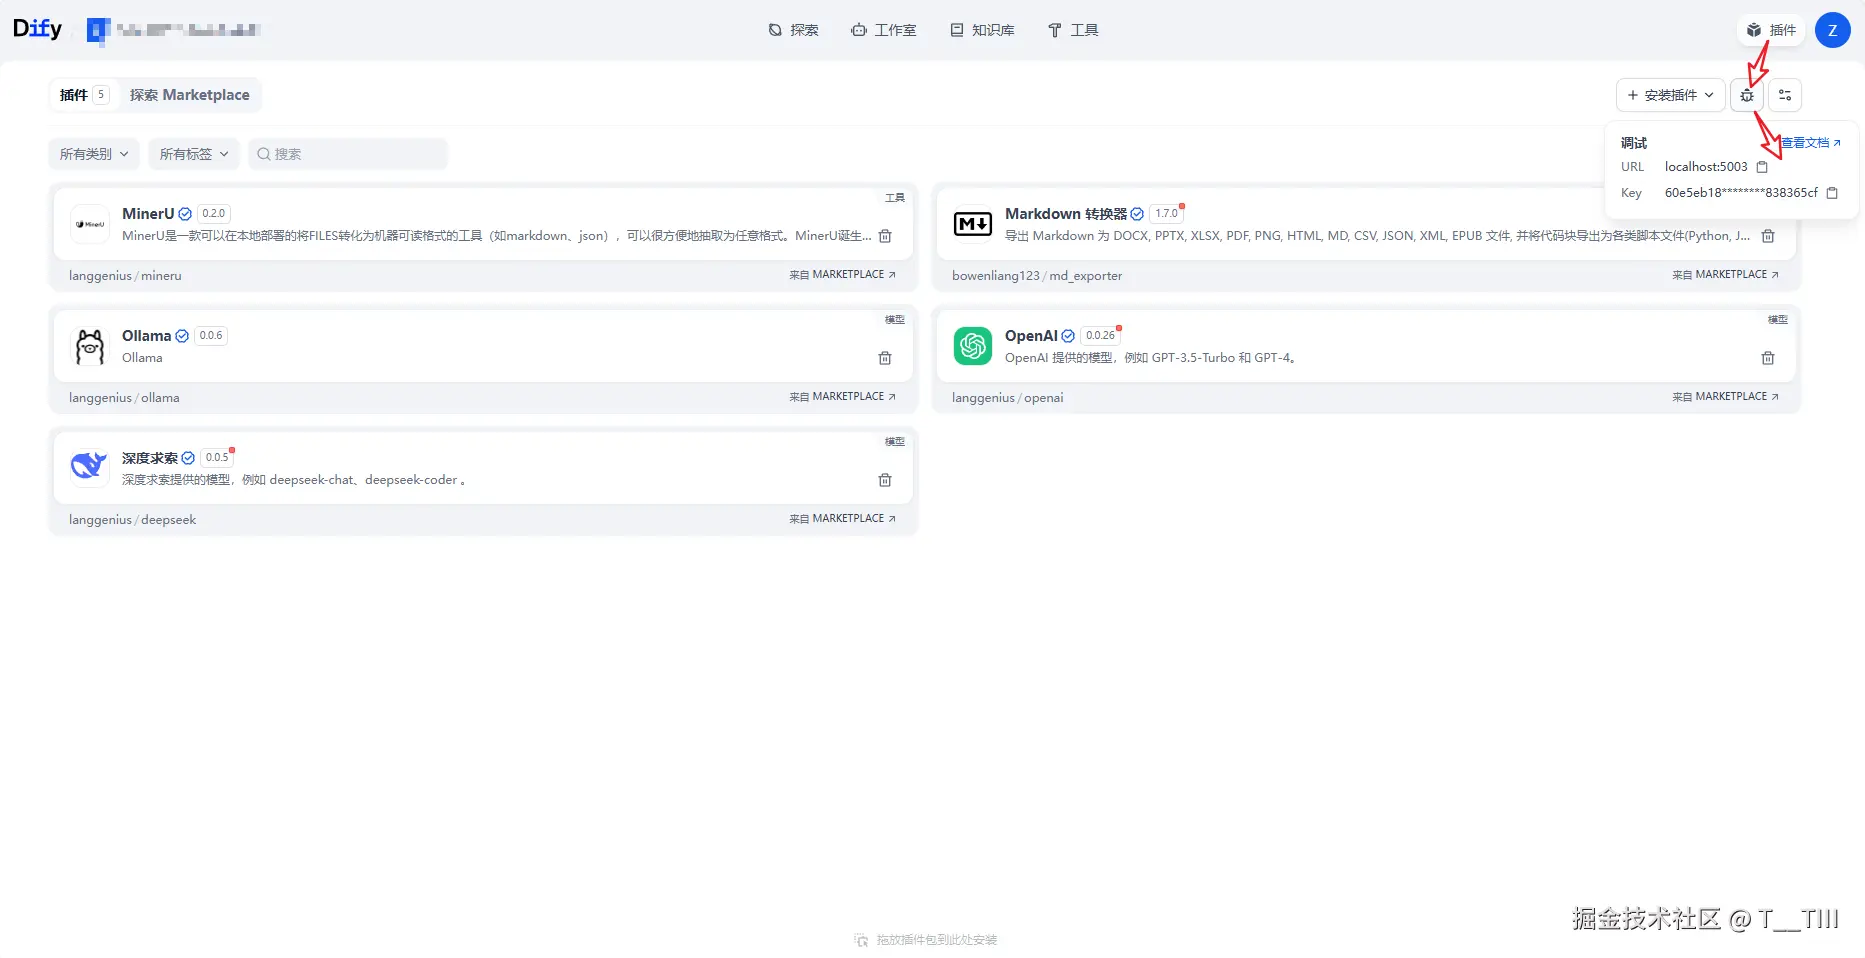This screenshot has width=1865, height=958.
Task: Delete the OpenAI plugin via trash icon
Action: point(1768,358)
